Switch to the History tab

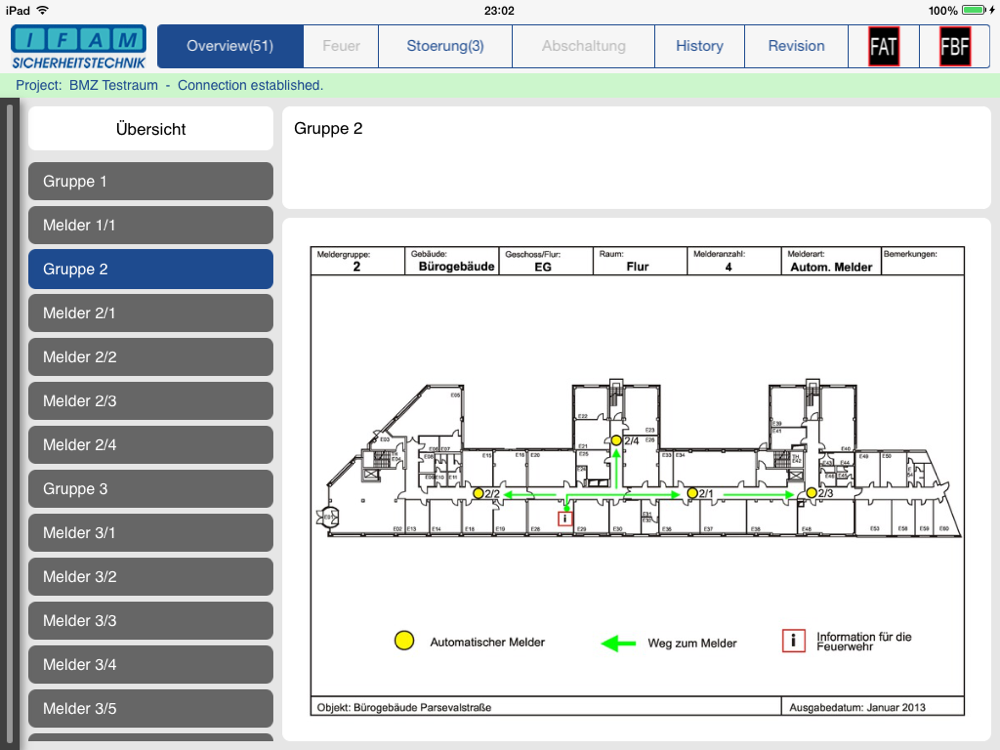pos(699,46)
